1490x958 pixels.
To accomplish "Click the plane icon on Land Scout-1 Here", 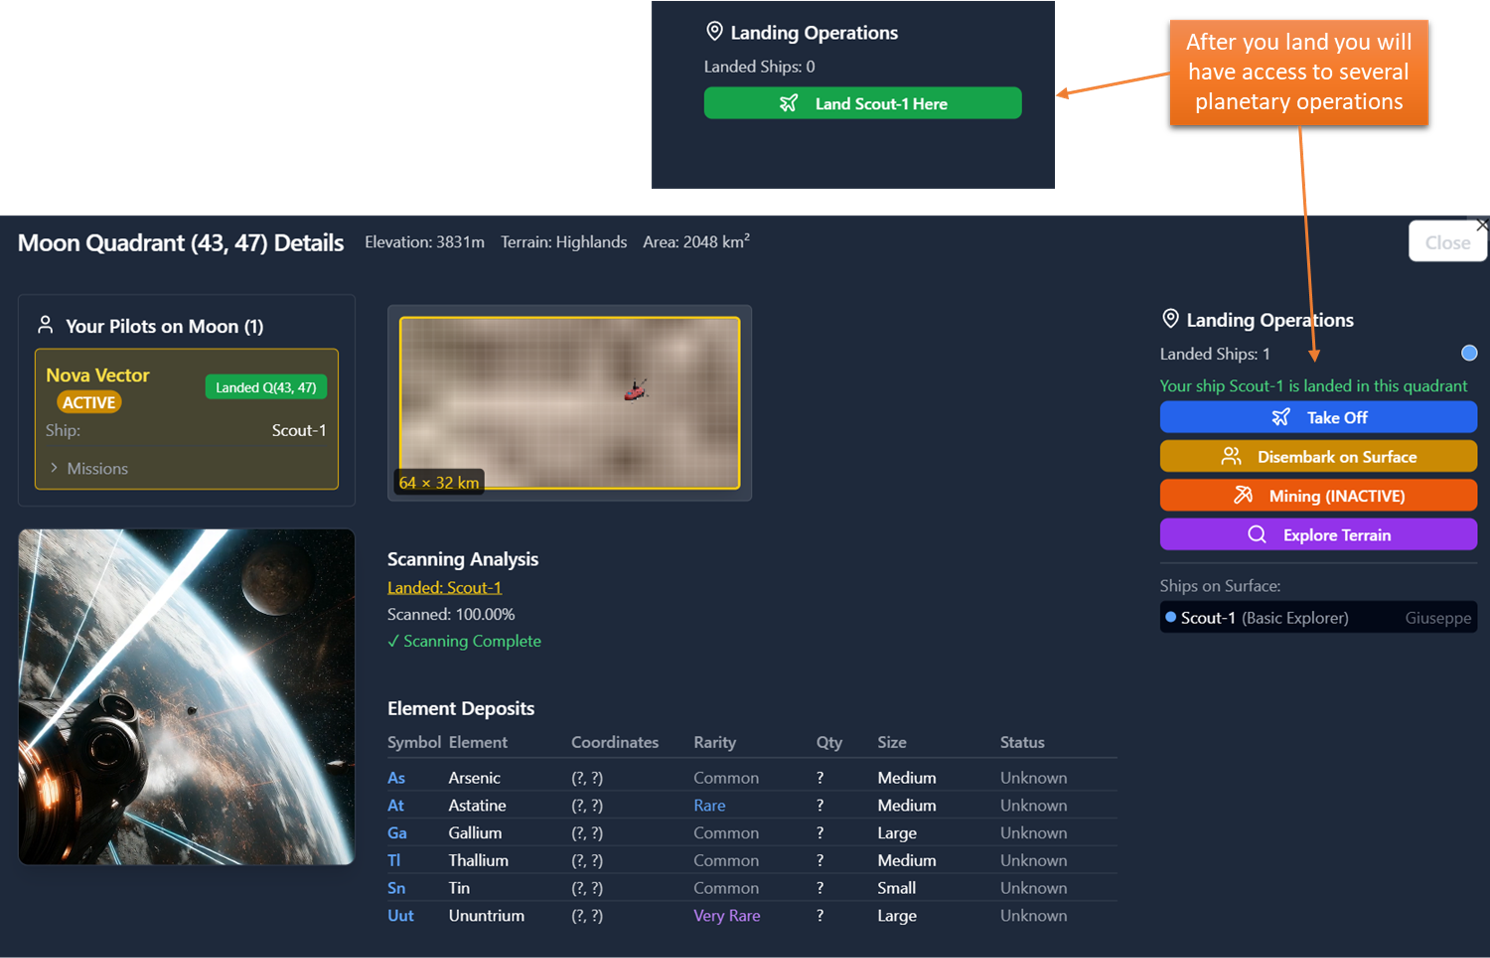I will pyautogui.click(x=788, y=103).
